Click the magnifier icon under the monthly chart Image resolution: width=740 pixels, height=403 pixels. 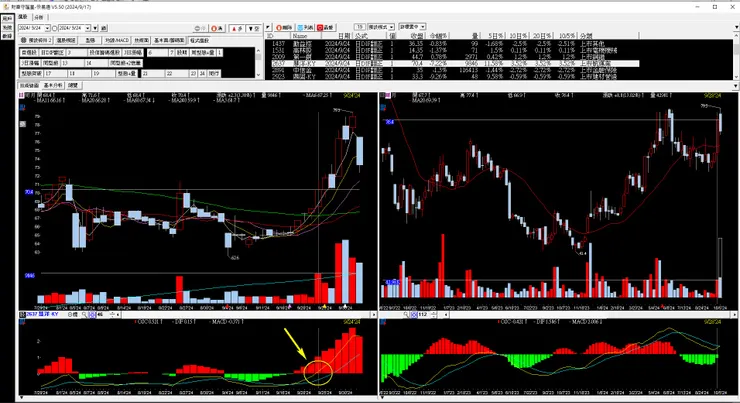(405, 314)
